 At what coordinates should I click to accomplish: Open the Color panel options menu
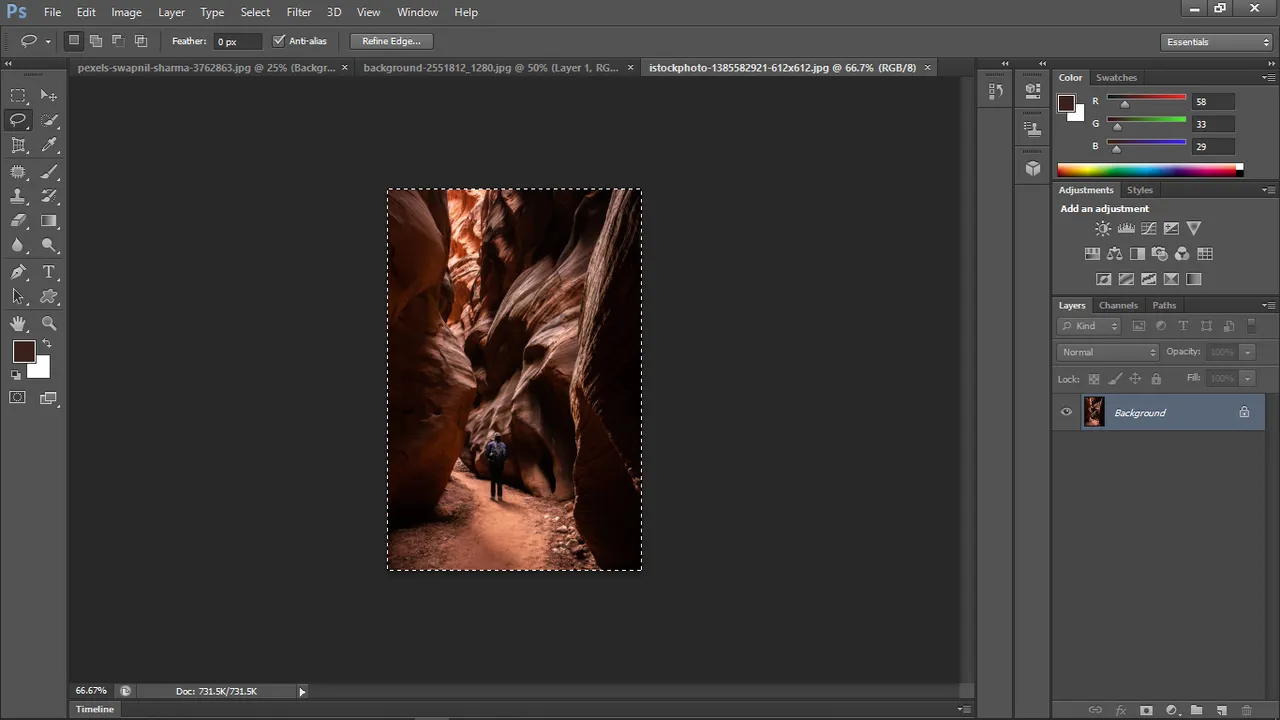click(1268, 78)
